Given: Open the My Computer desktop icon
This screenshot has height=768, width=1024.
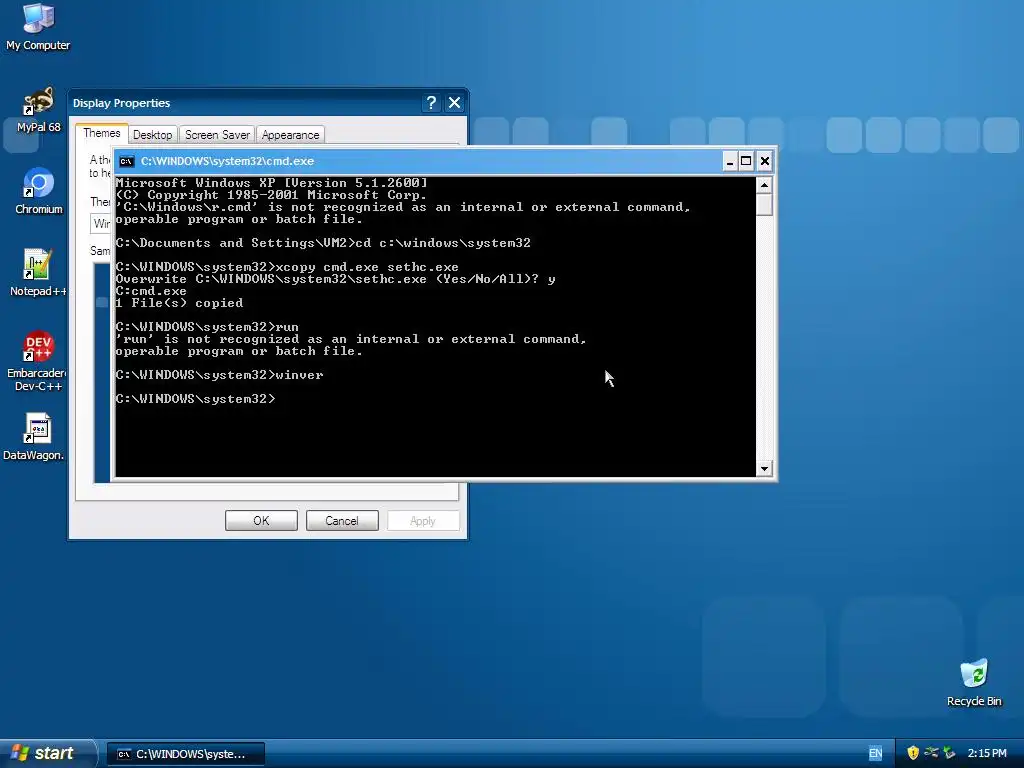Looking at the screenshot, I should [38, 27].
